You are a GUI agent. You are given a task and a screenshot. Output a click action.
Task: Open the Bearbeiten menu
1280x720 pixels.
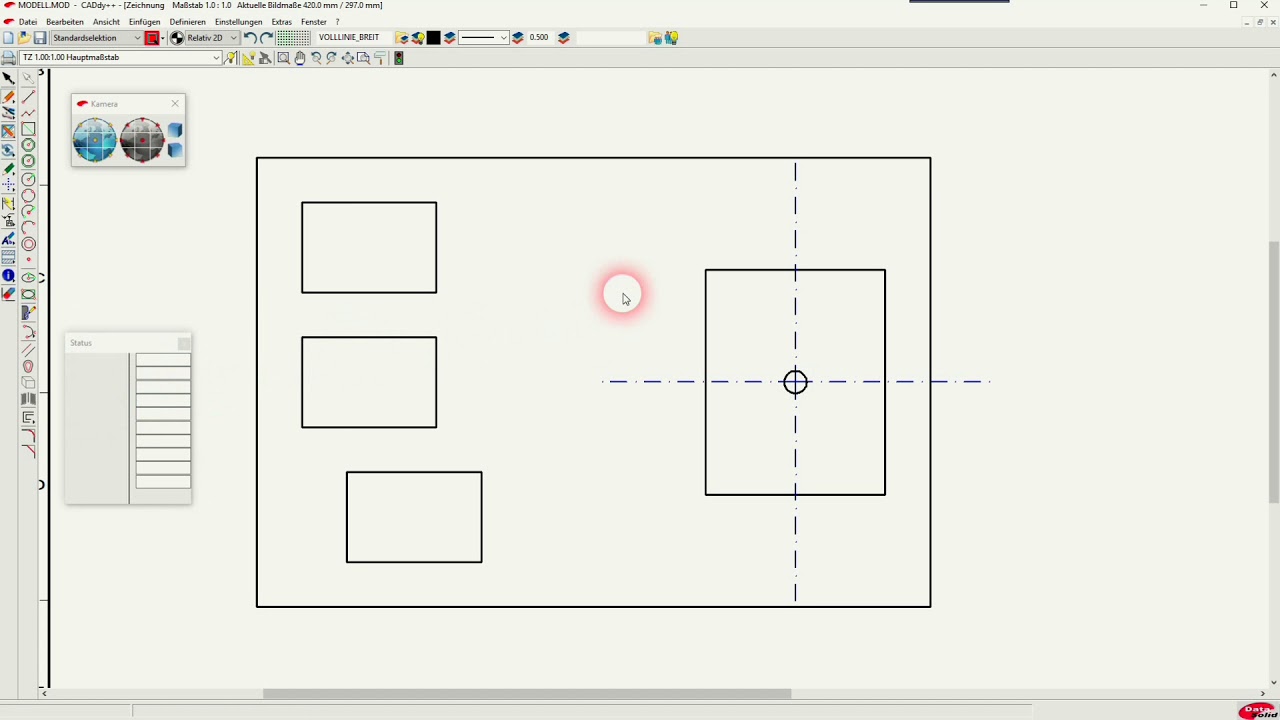tap(65, 21)
